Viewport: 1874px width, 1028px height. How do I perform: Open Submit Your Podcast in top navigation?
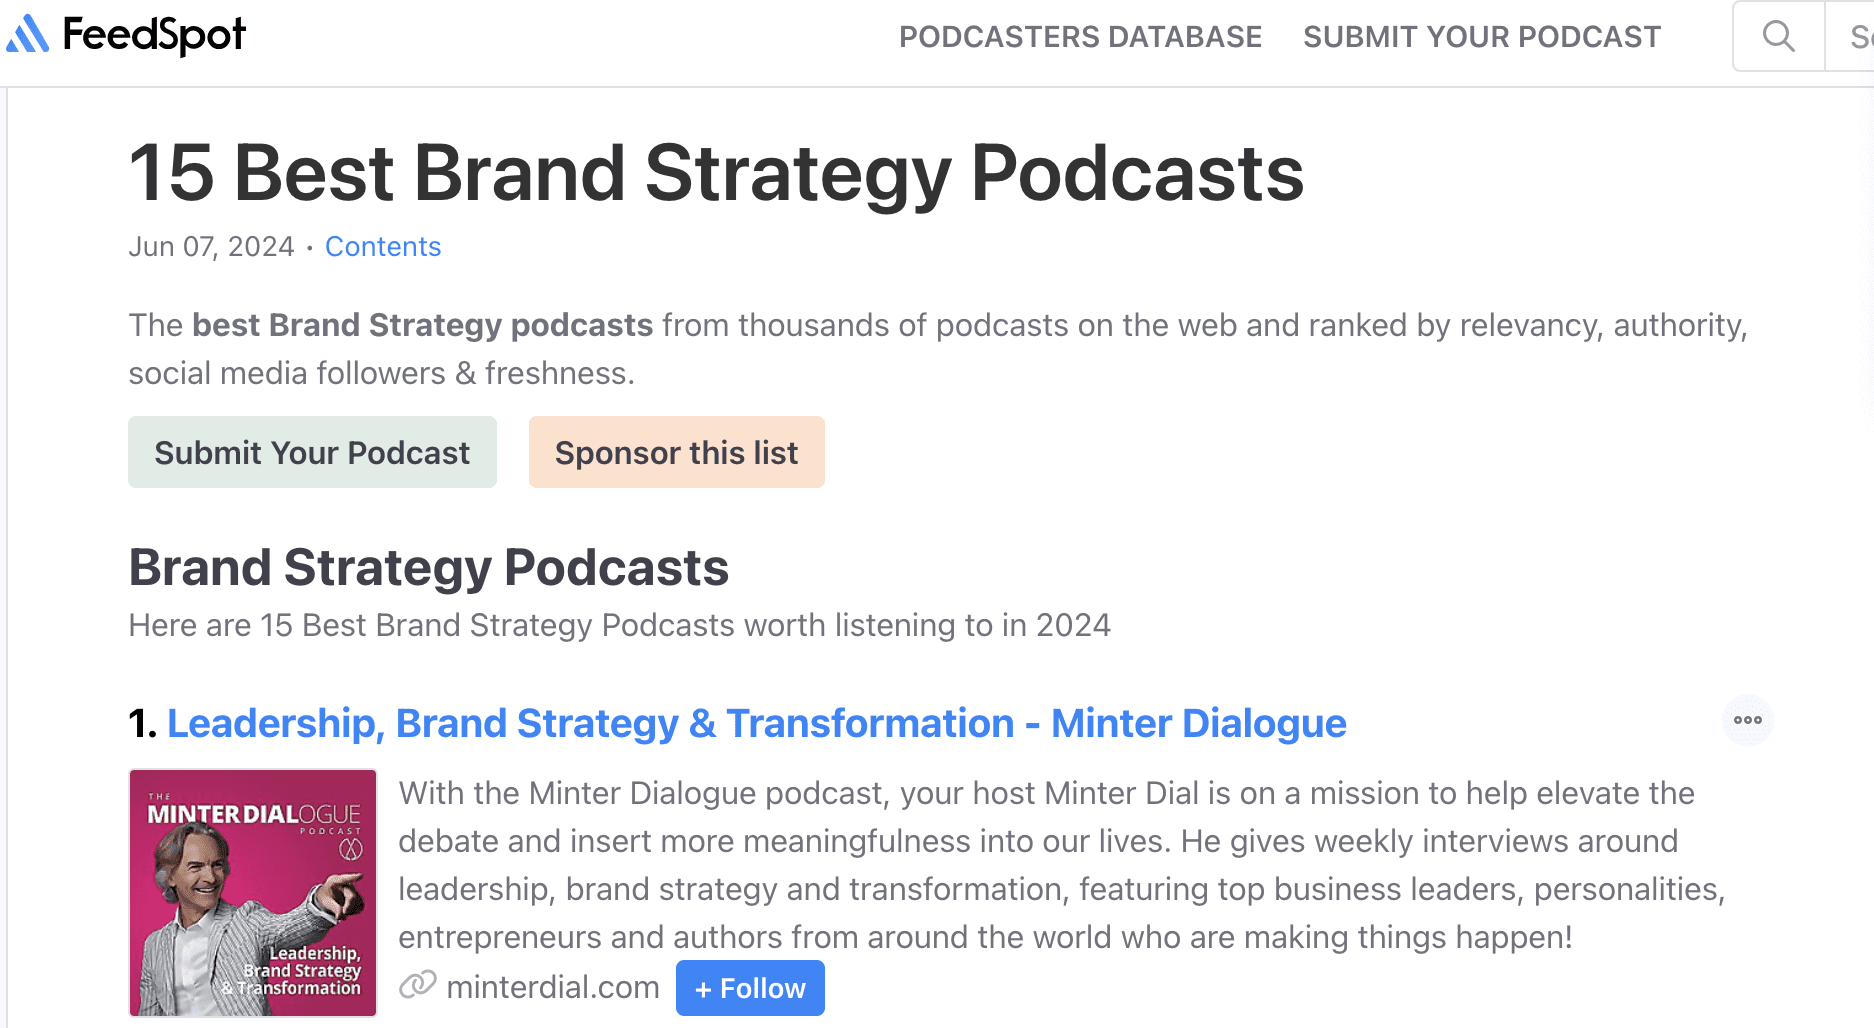click(x=1482, y=37)
